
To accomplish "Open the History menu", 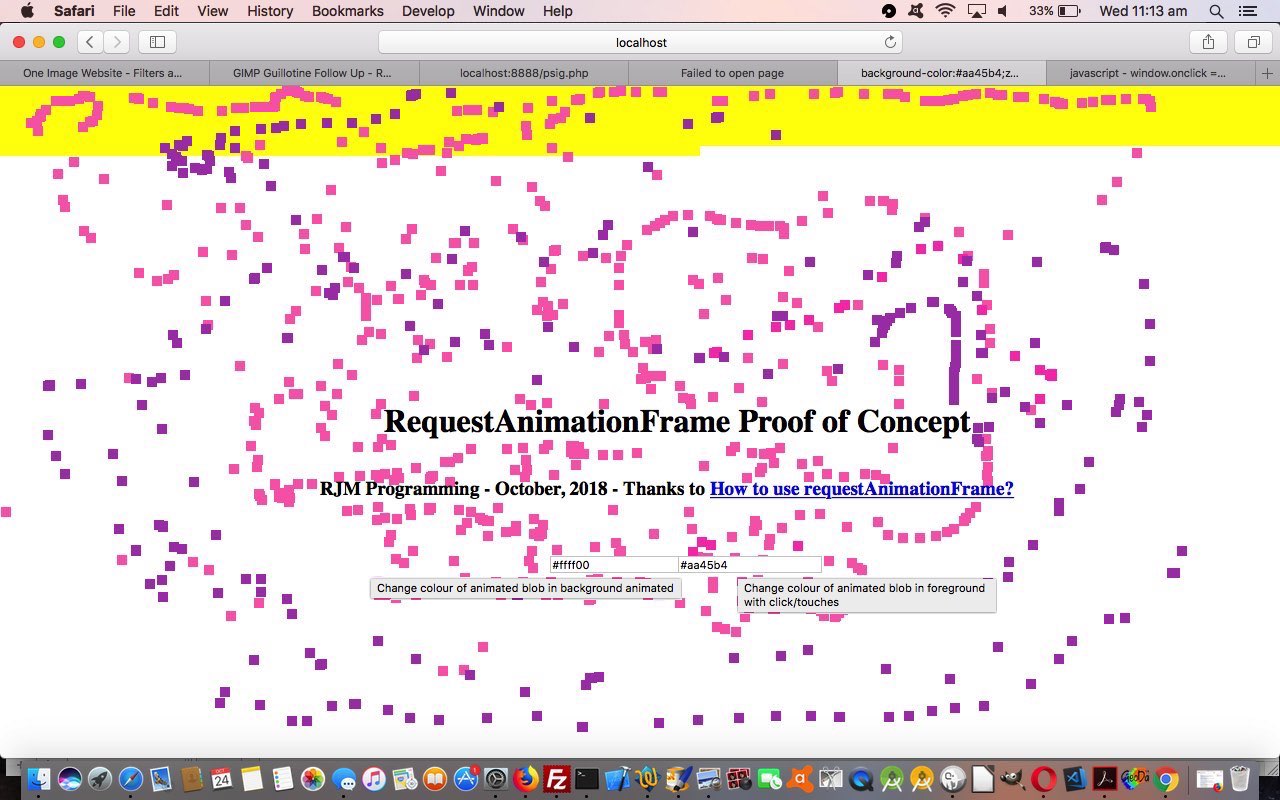I will click(x=270, y=11).
